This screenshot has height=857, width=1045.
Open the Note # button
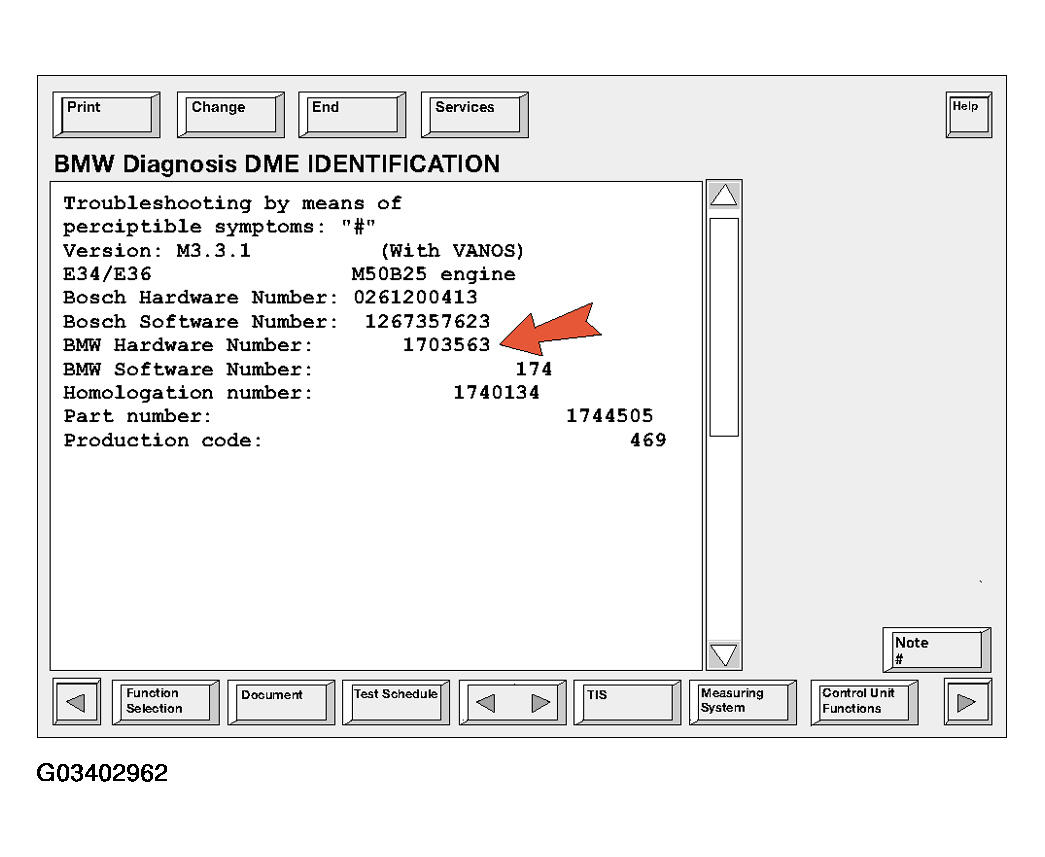point(936,650)
